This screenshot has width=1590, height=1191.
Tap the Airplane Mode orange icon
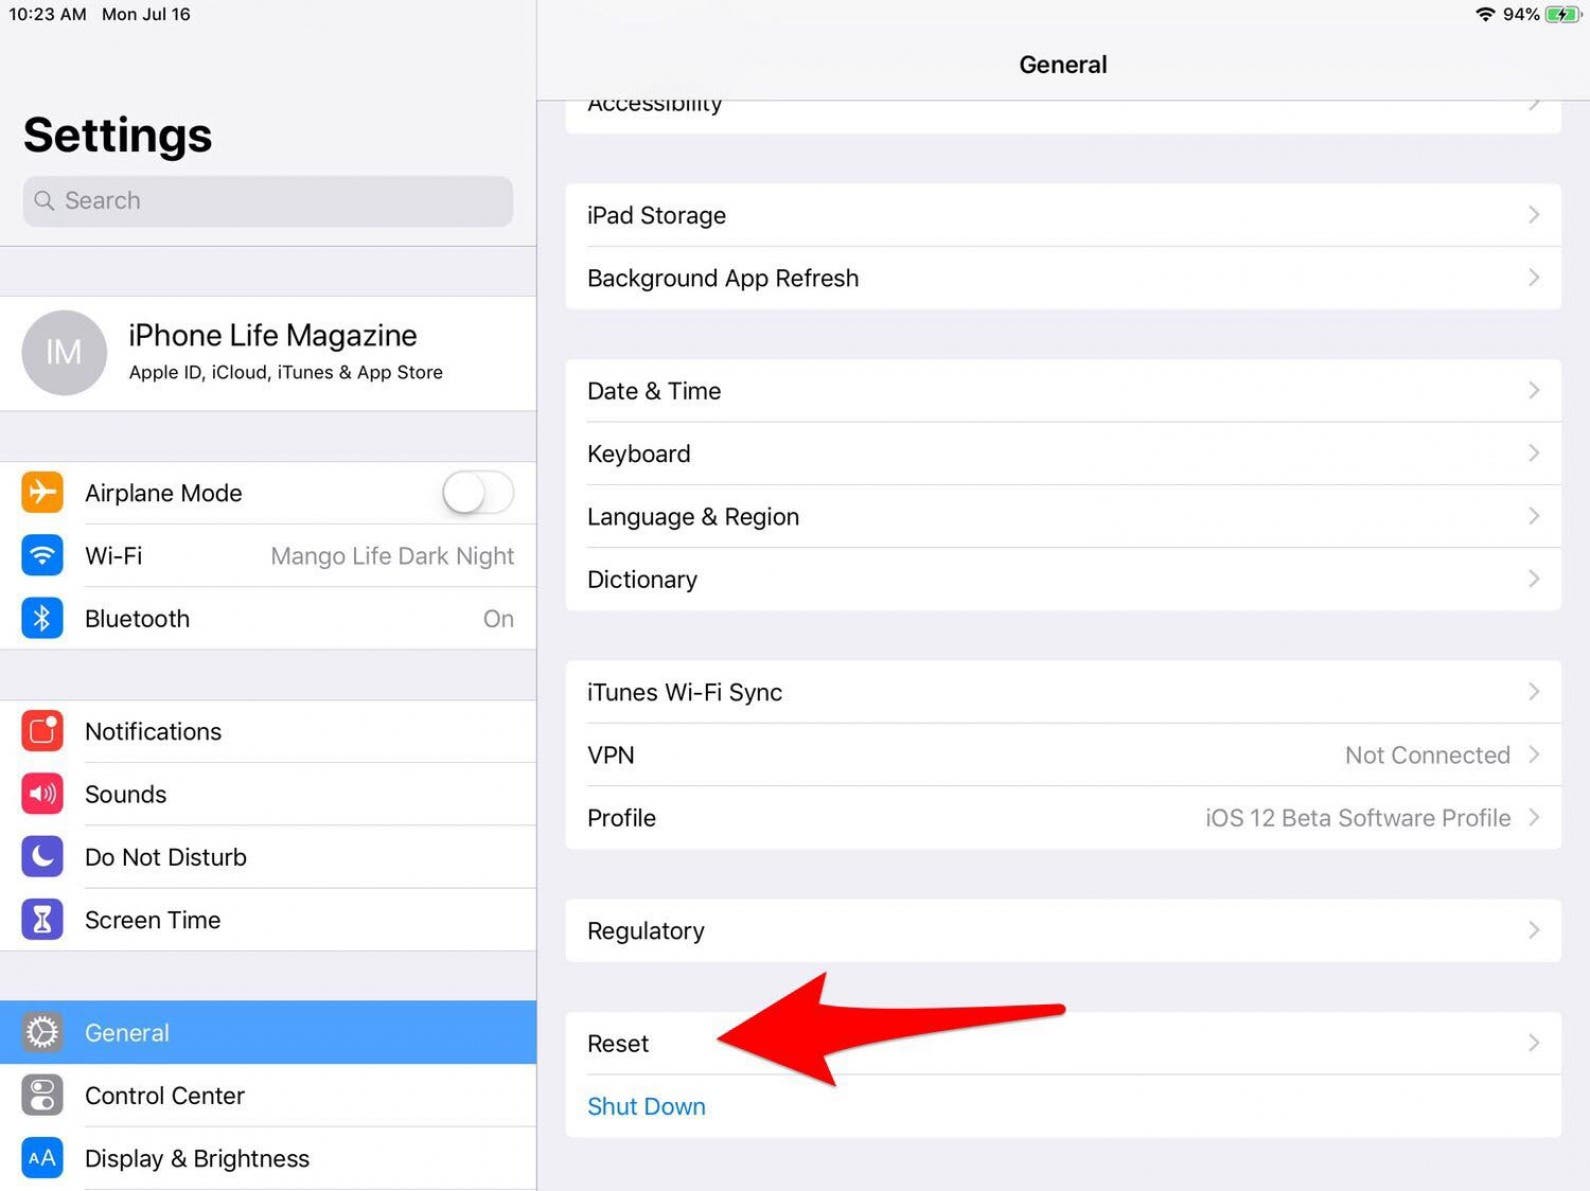coord(42,492)
